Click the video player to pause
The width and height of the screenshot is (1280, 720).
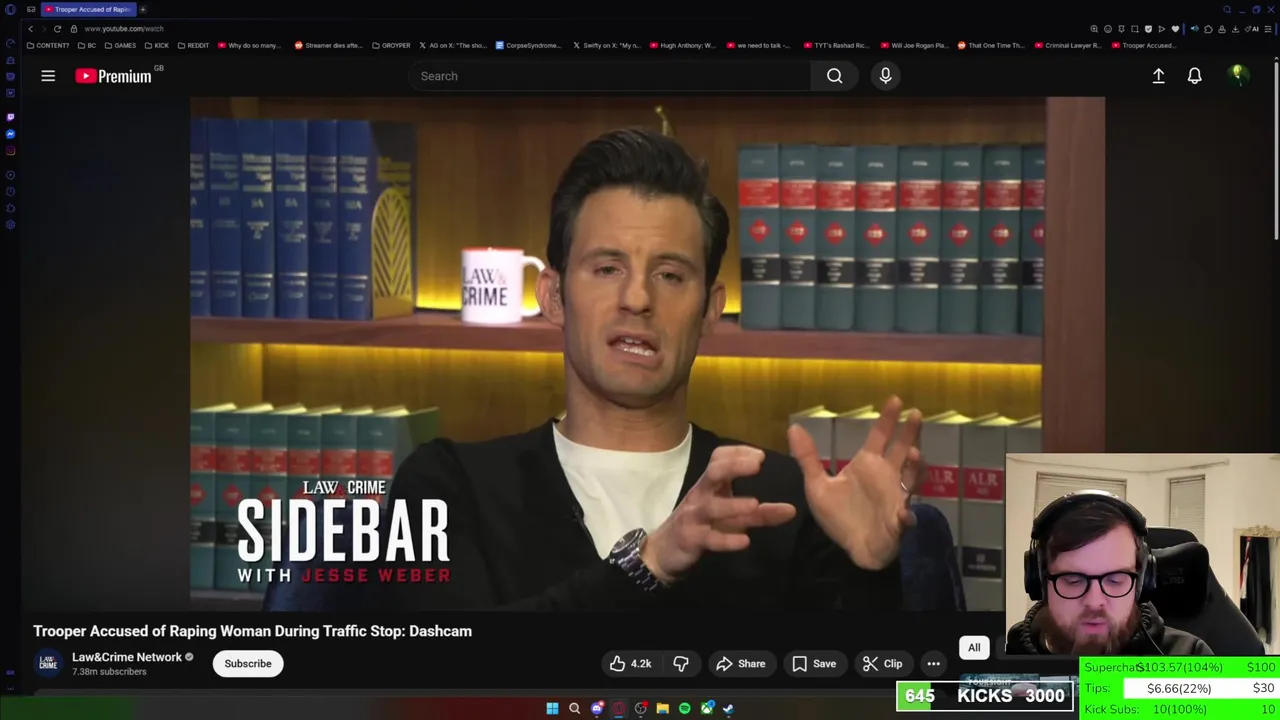pyautogui.click(x=647, y=353)
